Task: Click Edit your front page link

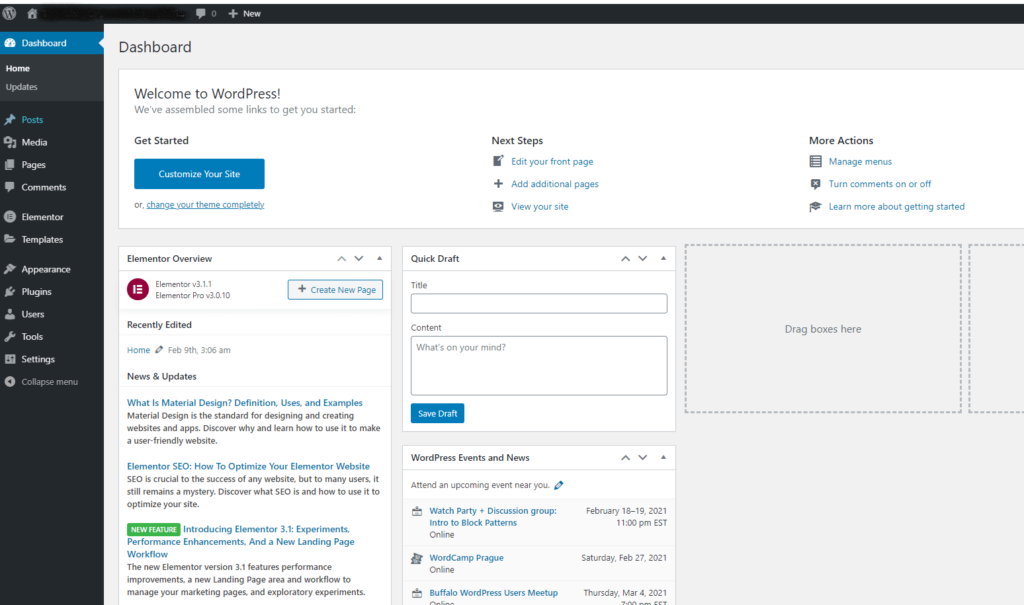Action: pyautogui.click(x=552, y=161)
